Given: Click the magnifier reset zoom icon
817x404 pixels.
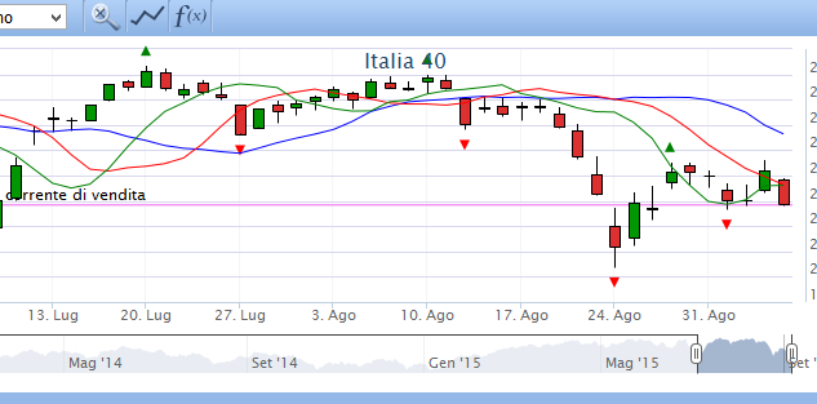Looking at the screenshot, I should 106,17.
